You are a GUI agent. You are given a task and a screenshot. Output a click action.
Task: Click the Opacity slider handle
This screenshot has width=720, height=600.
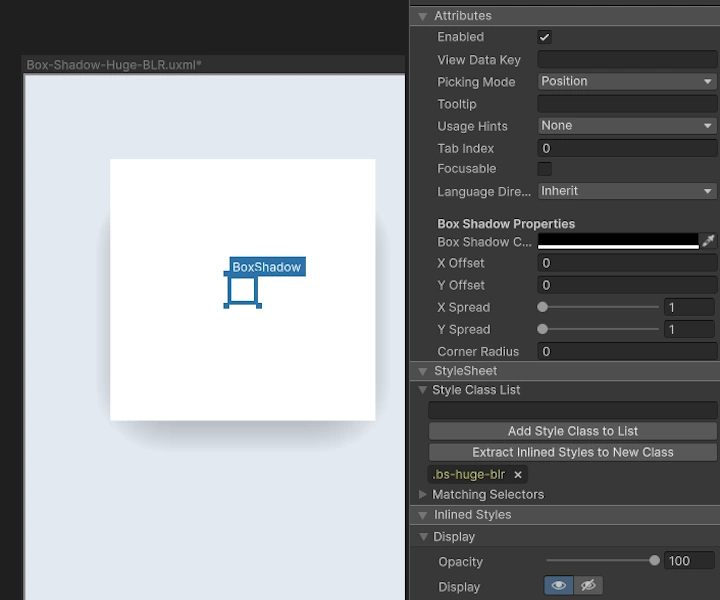click(x=654, y=561)
